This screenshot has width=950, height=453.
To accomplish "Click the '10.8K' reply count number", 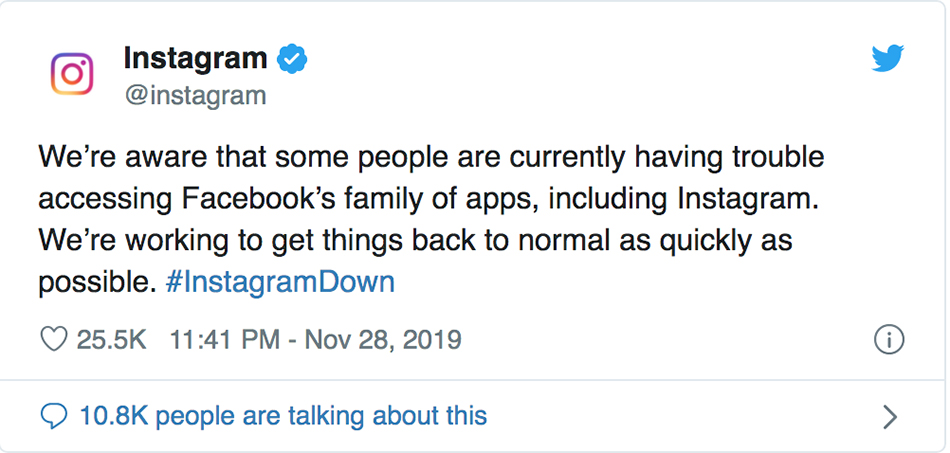I will point(114,416).
